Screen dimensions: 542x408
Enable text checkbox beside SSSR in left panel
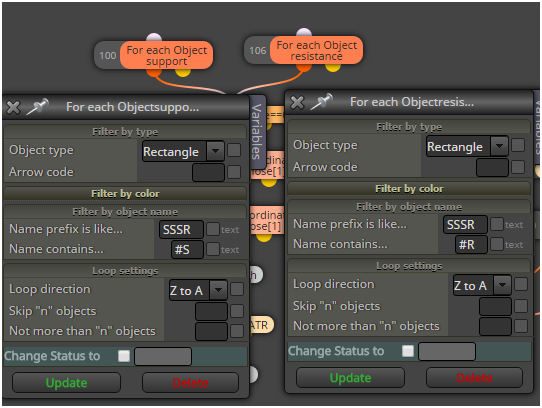point(213,229)
